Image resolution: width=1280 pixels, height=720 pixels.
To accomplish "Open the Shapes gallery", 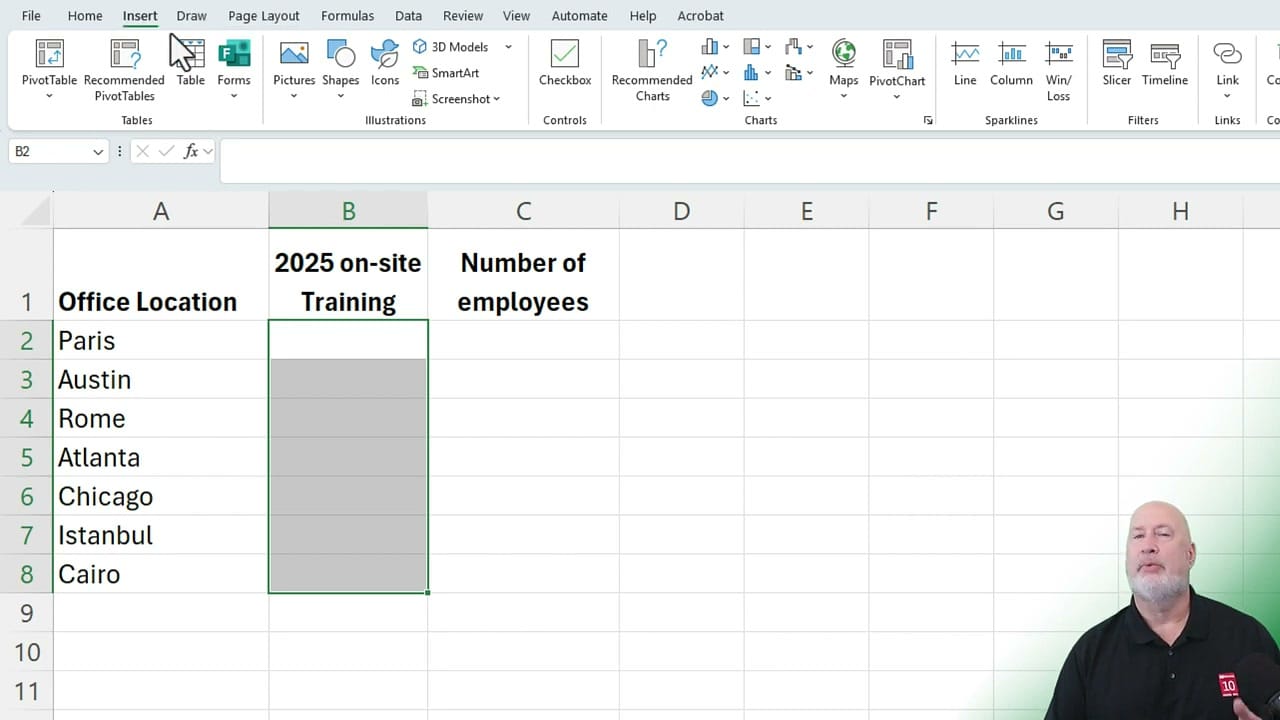I will click(x=341, y=60).
